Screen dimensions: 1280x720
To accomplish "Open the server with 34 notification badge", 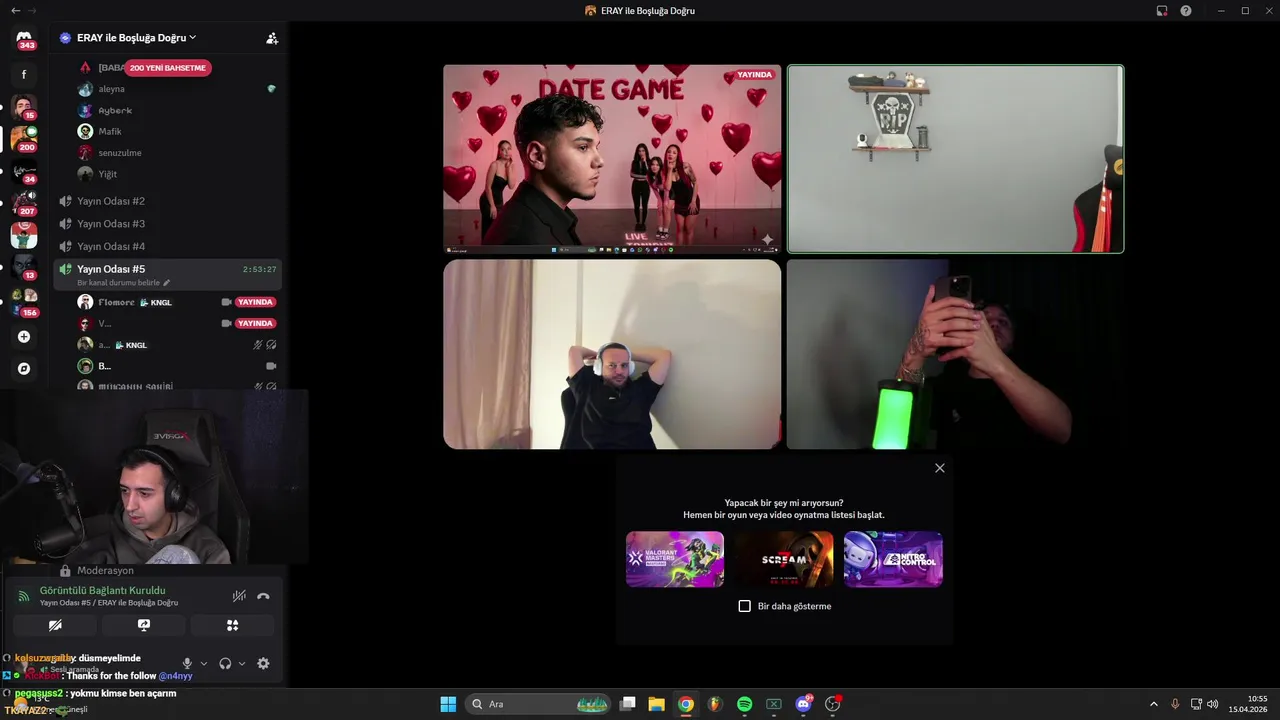I will click(x=24, y=171).
